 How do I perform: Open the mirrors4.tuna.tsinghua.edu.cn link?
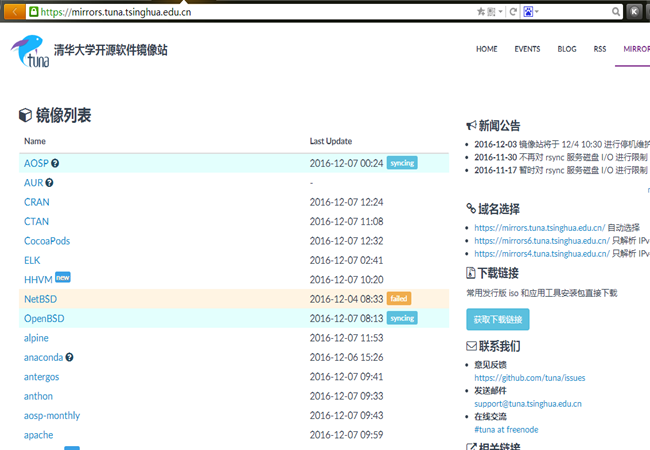tap(542, 254)
